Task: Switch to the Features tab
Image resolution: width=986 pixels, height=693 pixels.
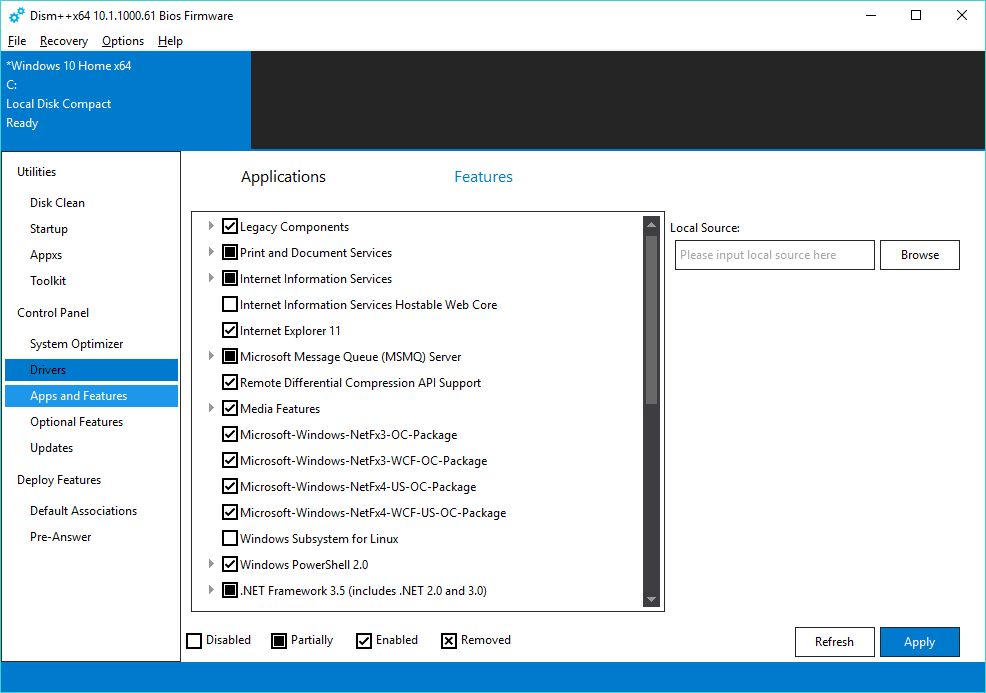Action: [x=483, y=177]
